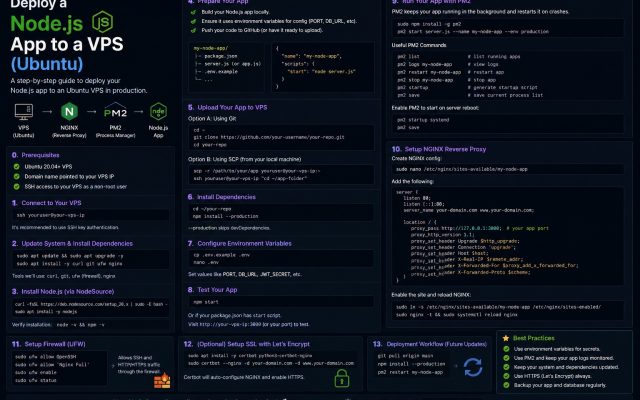Click the Node.js App hexagon icon
The image size is (640, 400).
[158, 111]
